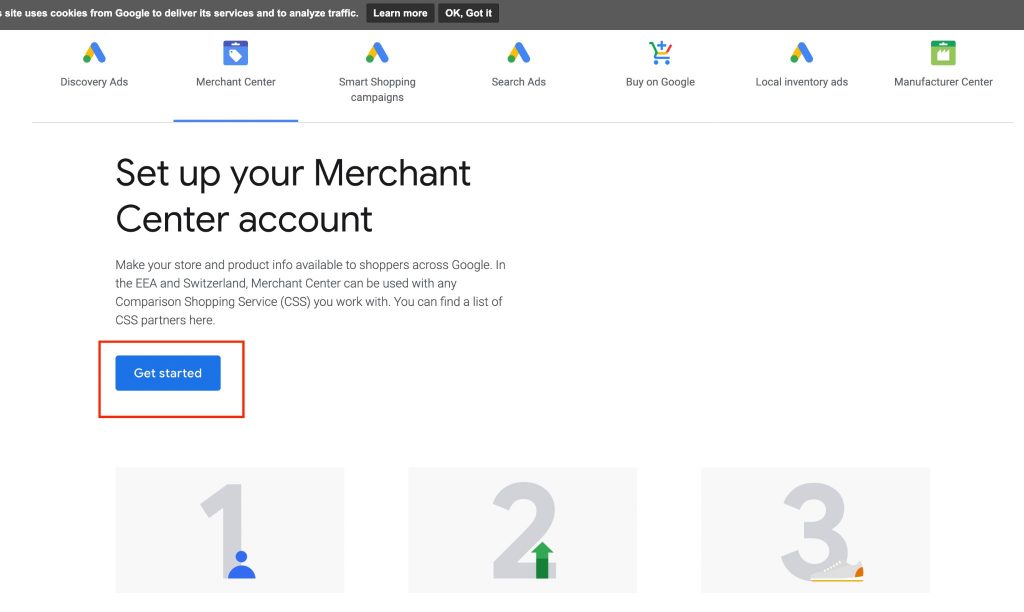This screenshot has height=612, width=1024.
Task: Open the Search Ads tab label
Action: 519,82
